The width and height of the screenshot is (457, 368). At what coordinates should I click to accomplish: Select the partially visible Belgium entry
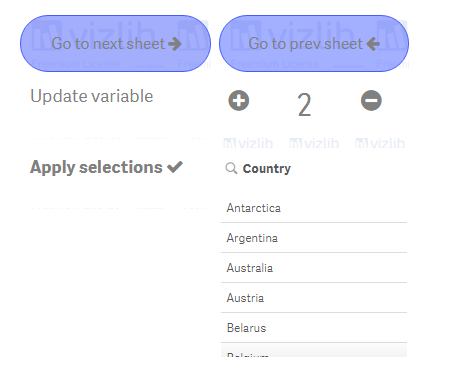click(314, 350)
